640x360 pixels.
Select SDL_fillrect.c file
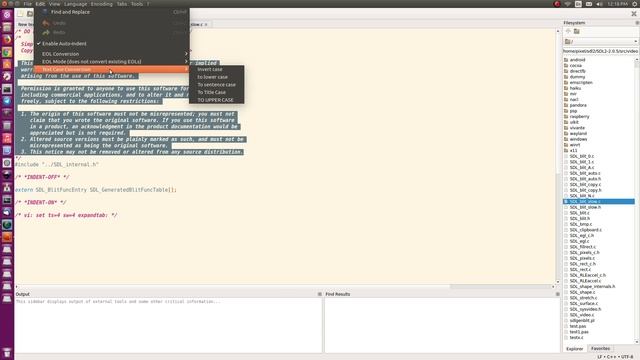(x=582, y=247)
